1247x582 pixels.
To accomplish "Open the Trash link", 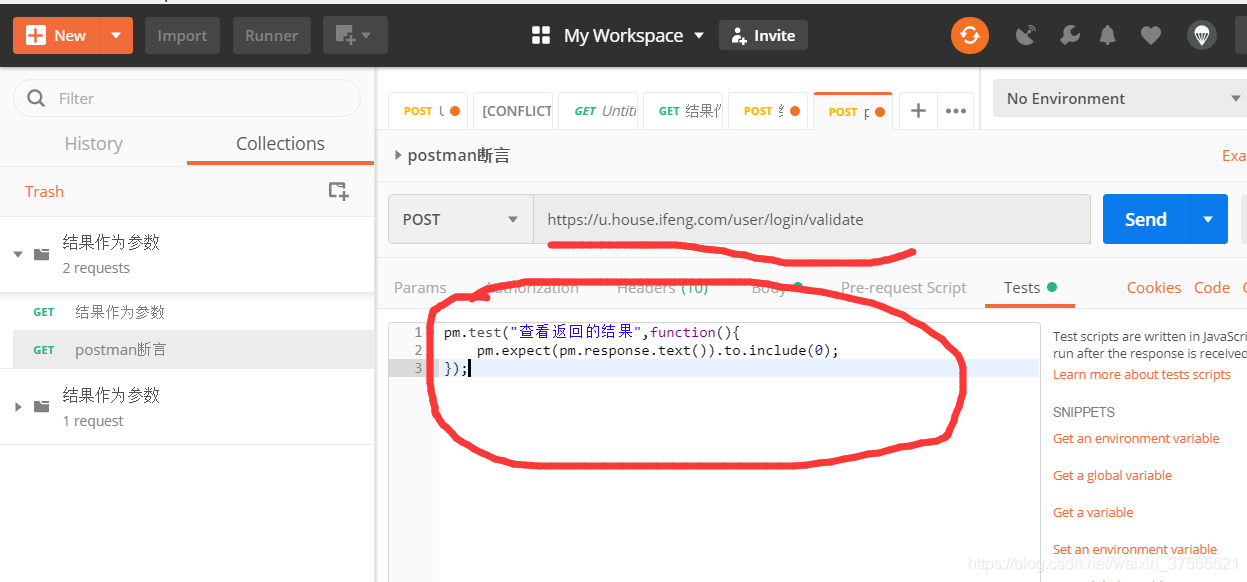I will coord(44,192).
